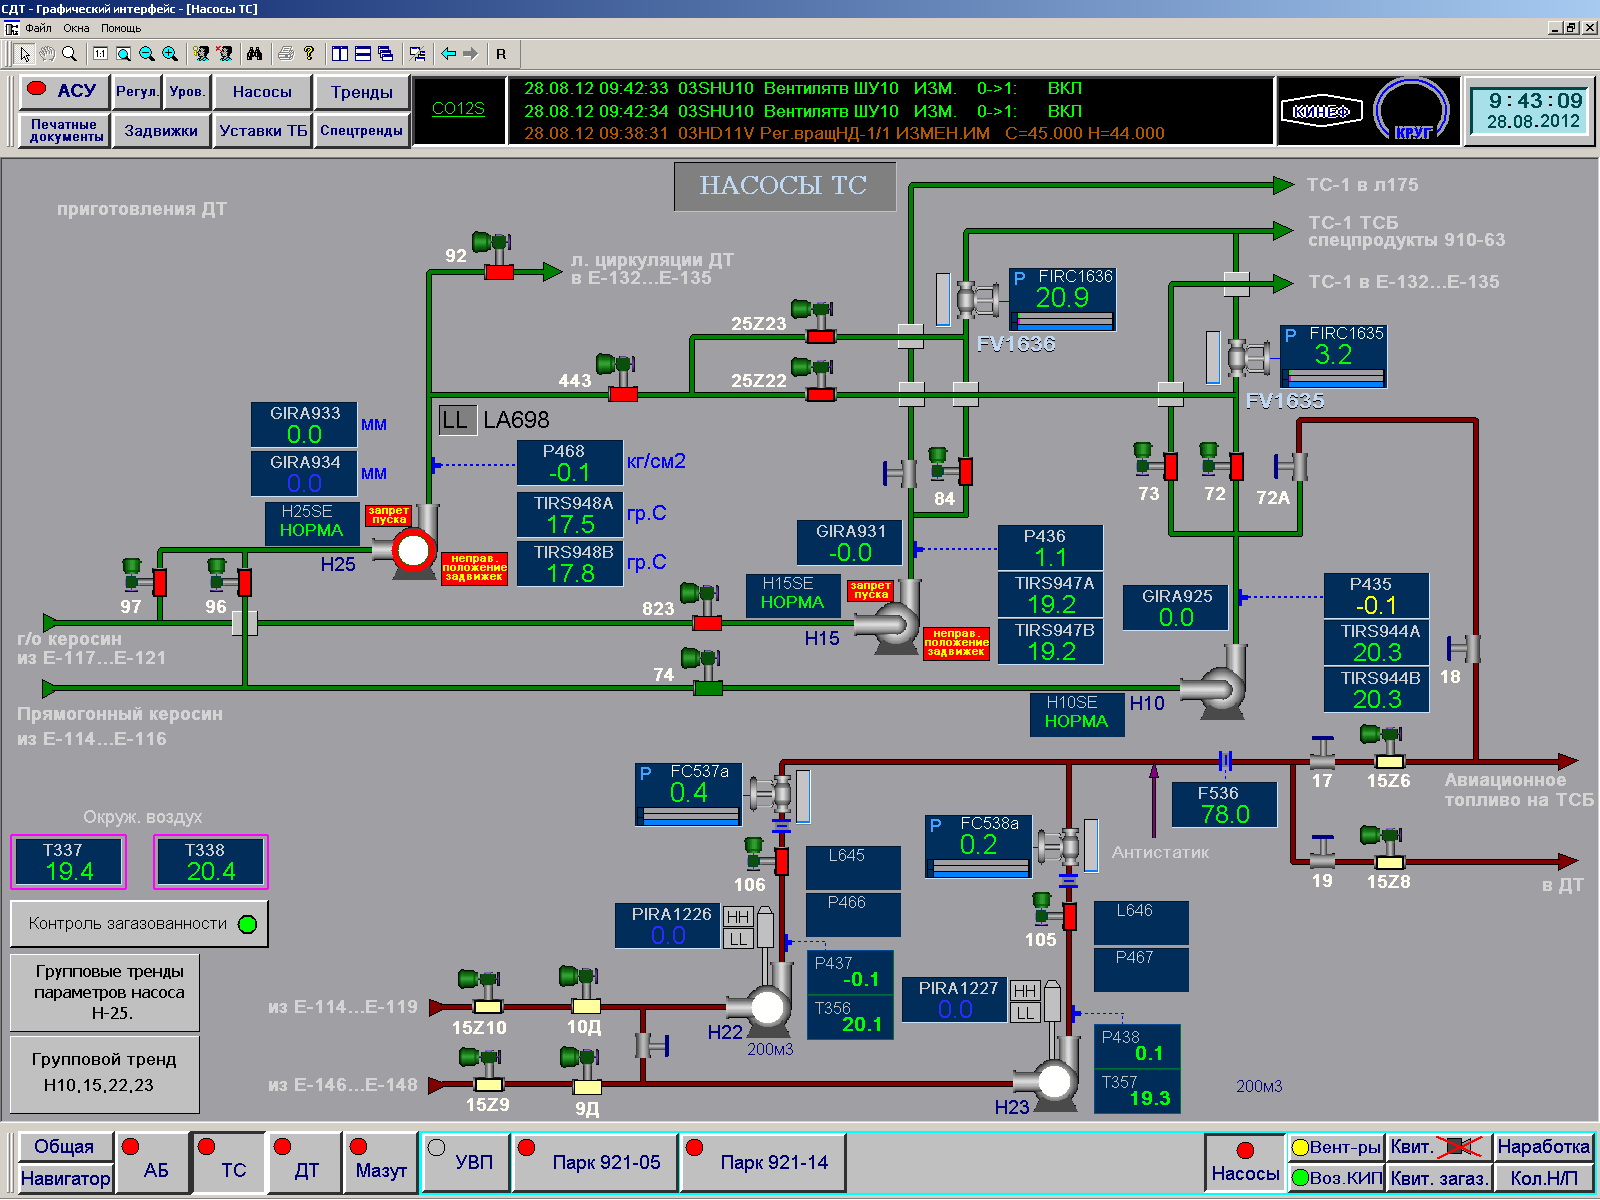Click the binoculars search icon in toolbar
Viewport: 1600px width, 1200px height.
[254, 54]
